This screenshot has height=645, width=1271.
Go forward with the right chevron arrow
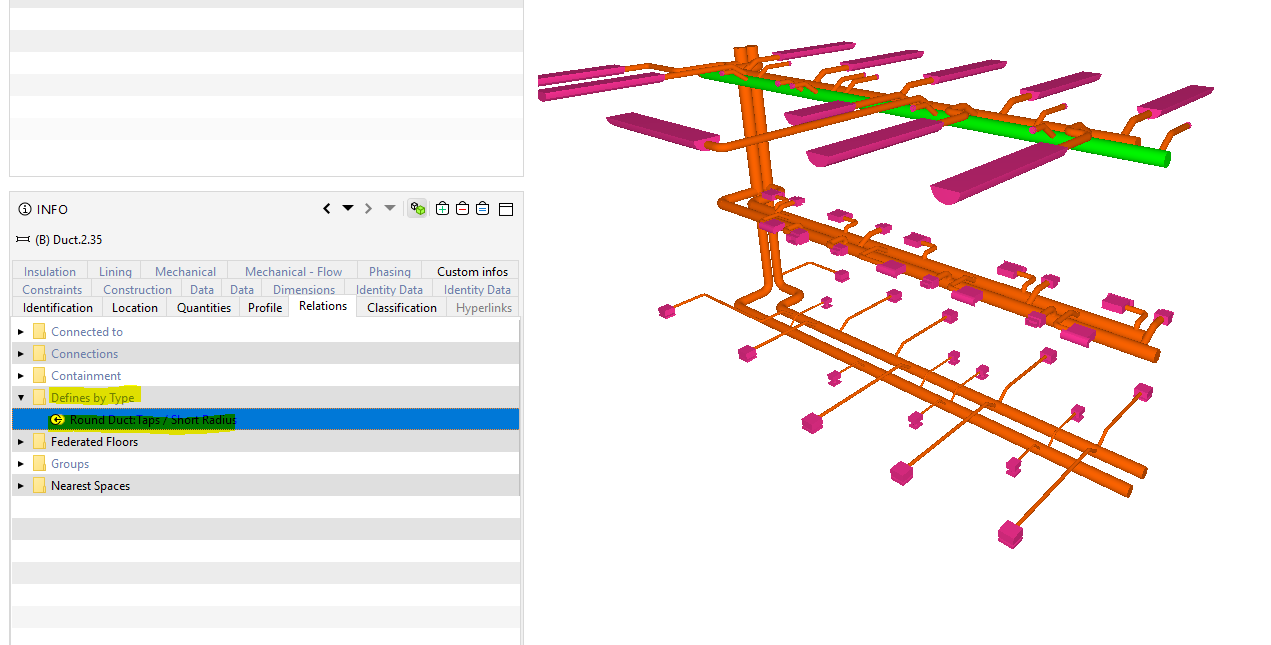pyautogui.click(x=368, y=209)
